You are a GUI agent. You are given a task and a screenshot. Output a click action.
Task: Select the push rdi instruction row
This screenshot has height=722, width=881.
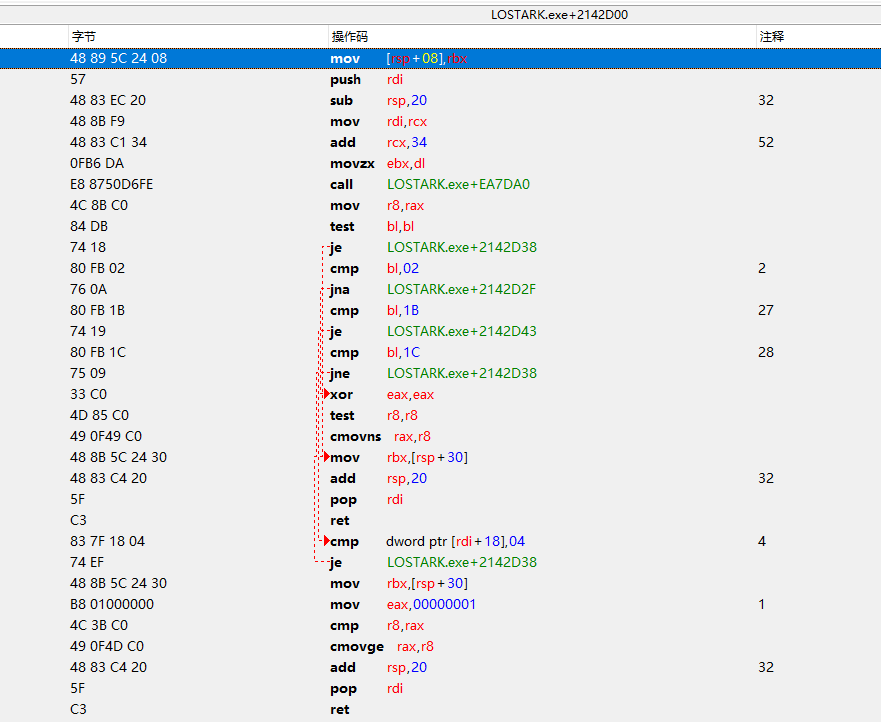click(x=440, y=79)
